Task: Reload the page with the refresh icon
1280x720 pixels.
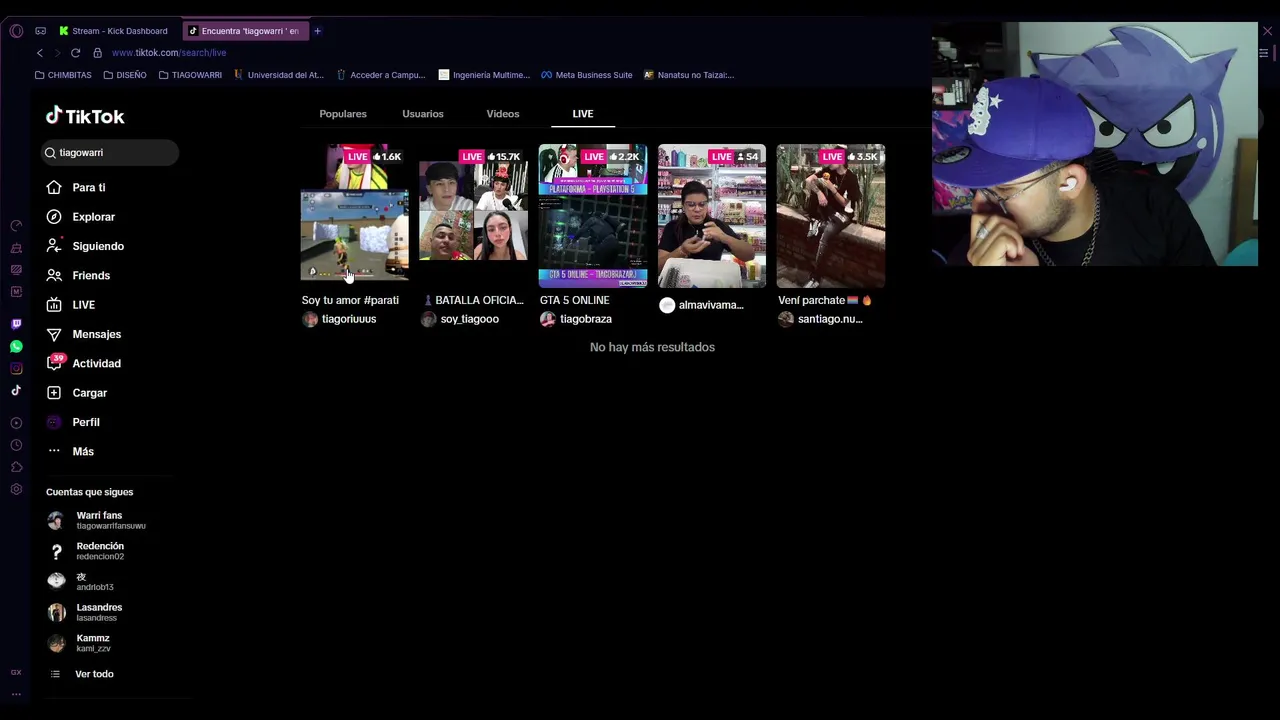Action: pyautogui.click(x=75, y=52)
